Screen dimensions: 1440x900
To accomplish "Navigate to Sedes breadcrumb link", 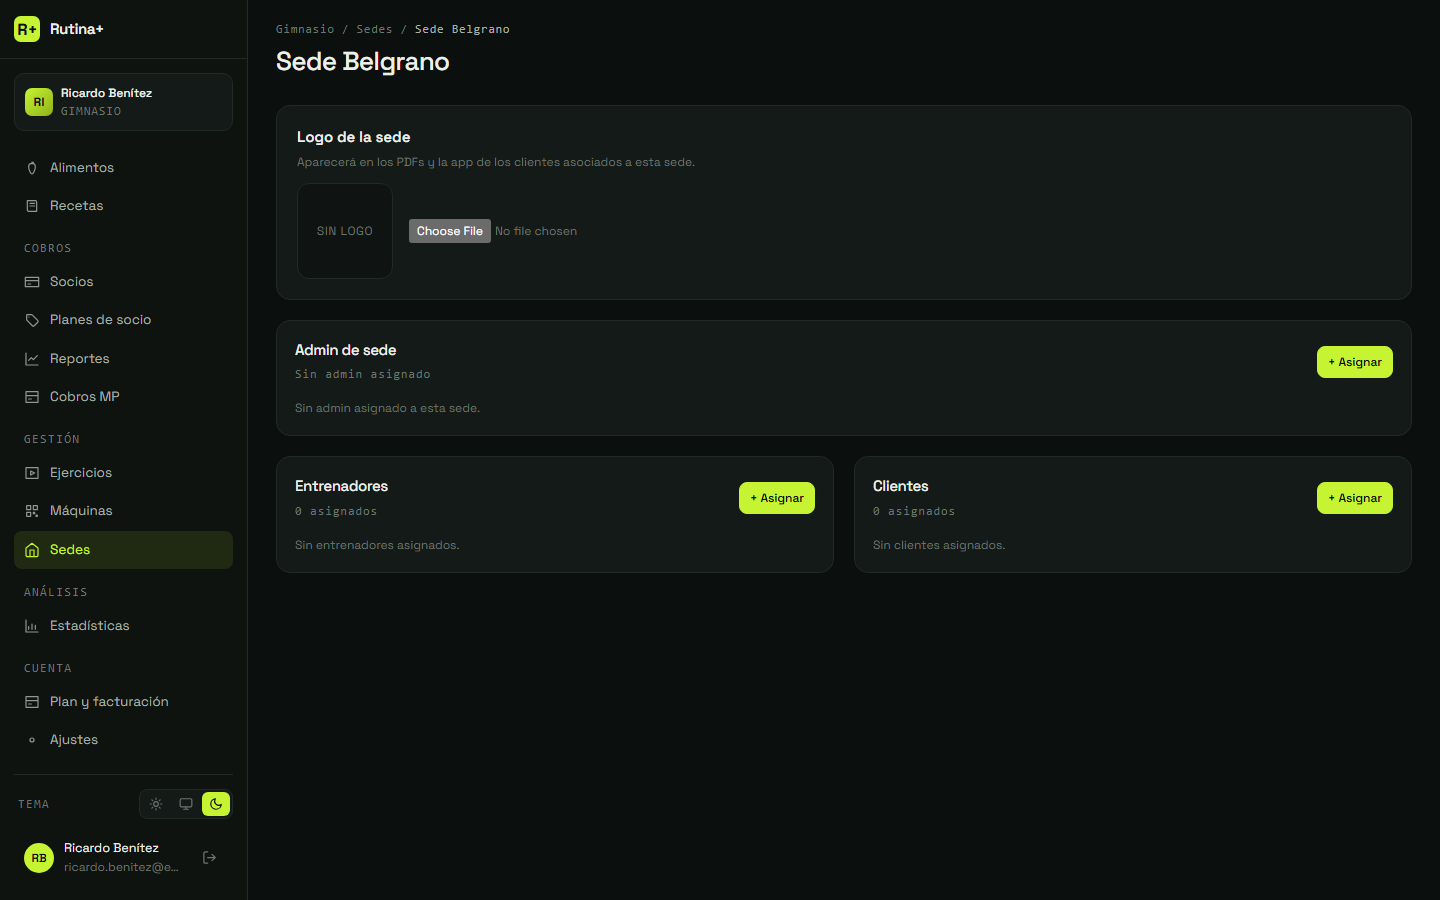I will (374, 29).
